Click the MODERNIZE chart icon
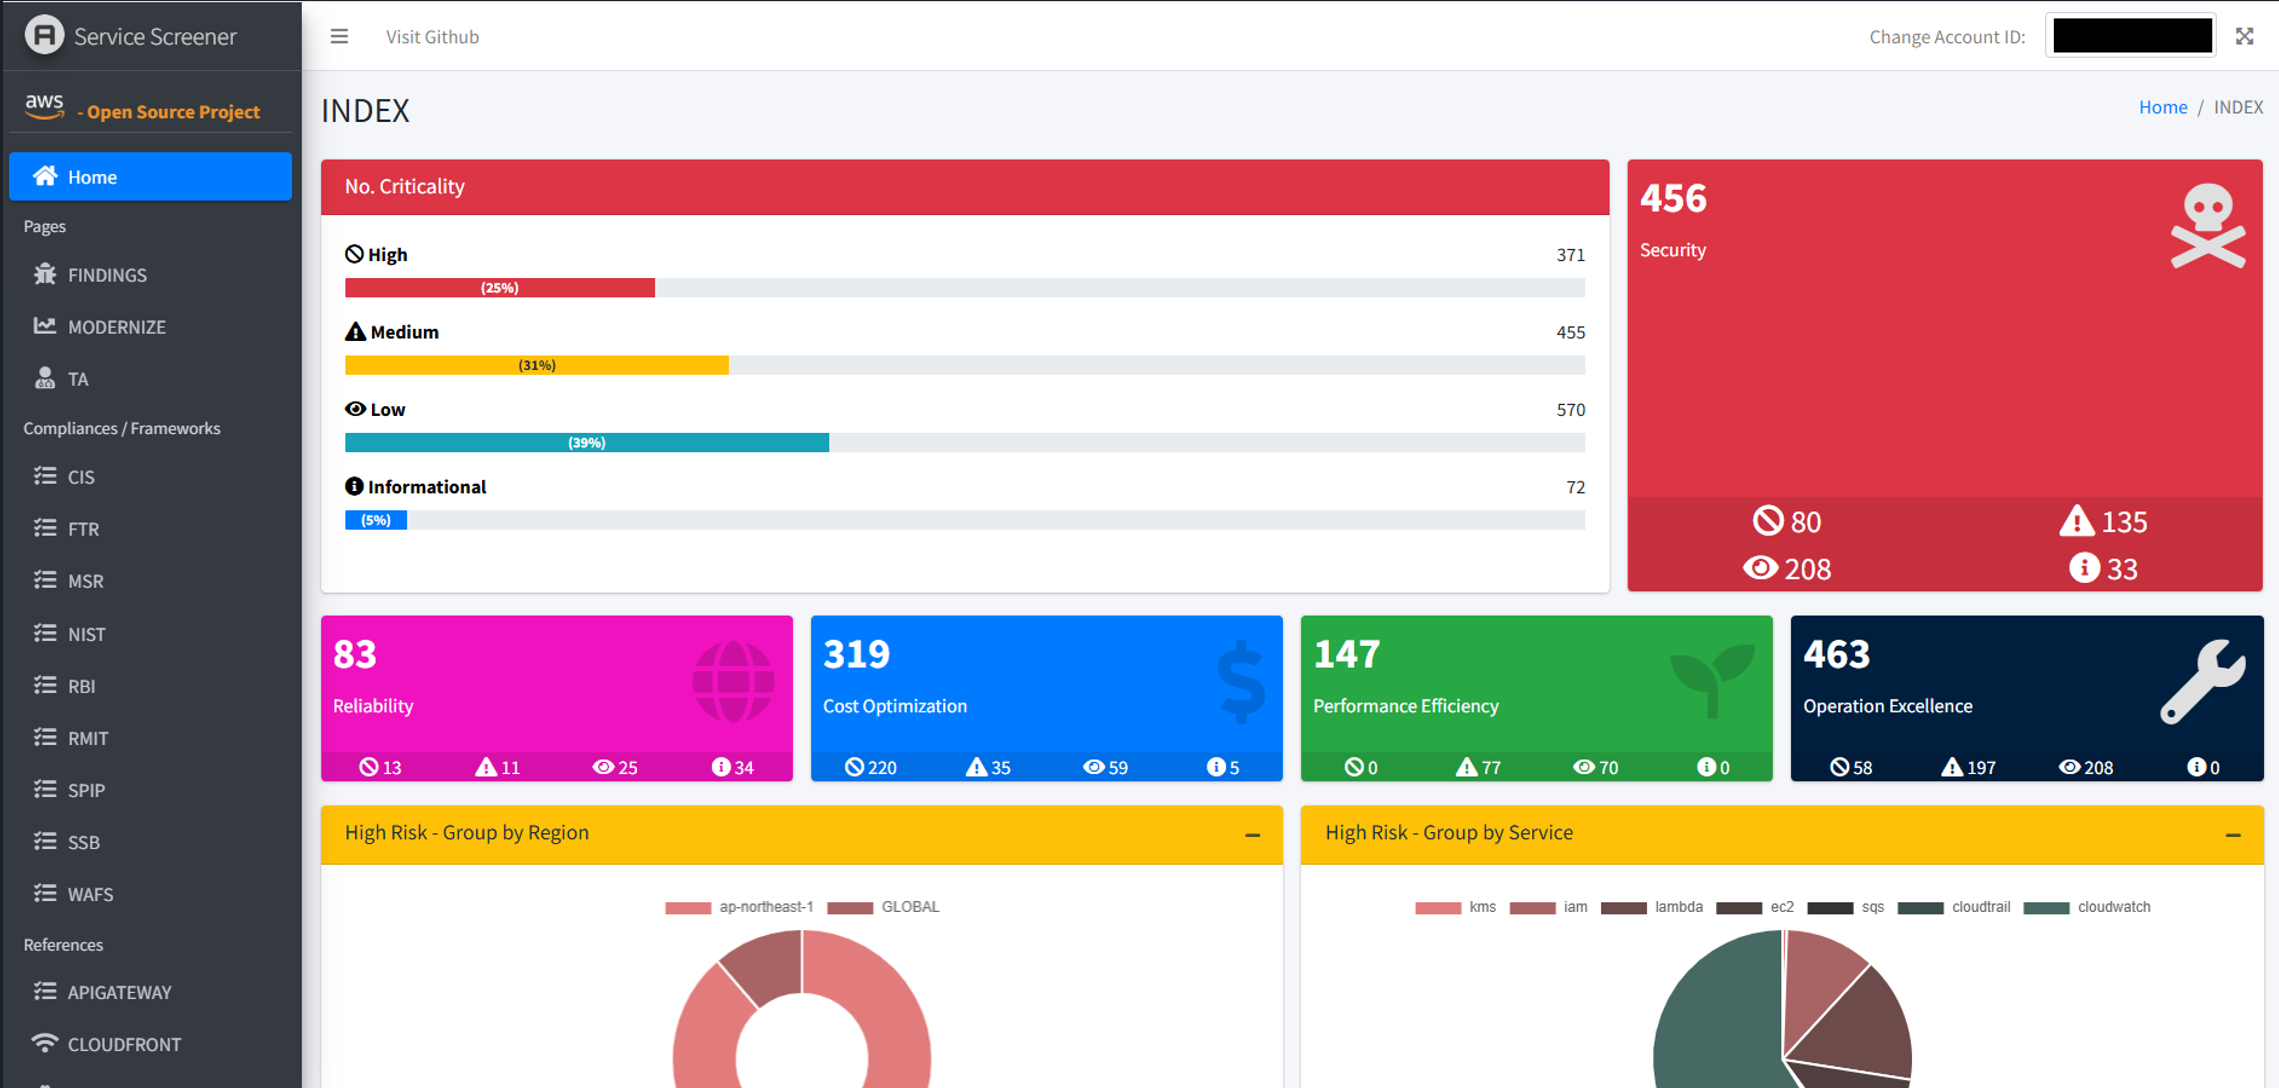 pyautogui.click(x=45, y=326)
